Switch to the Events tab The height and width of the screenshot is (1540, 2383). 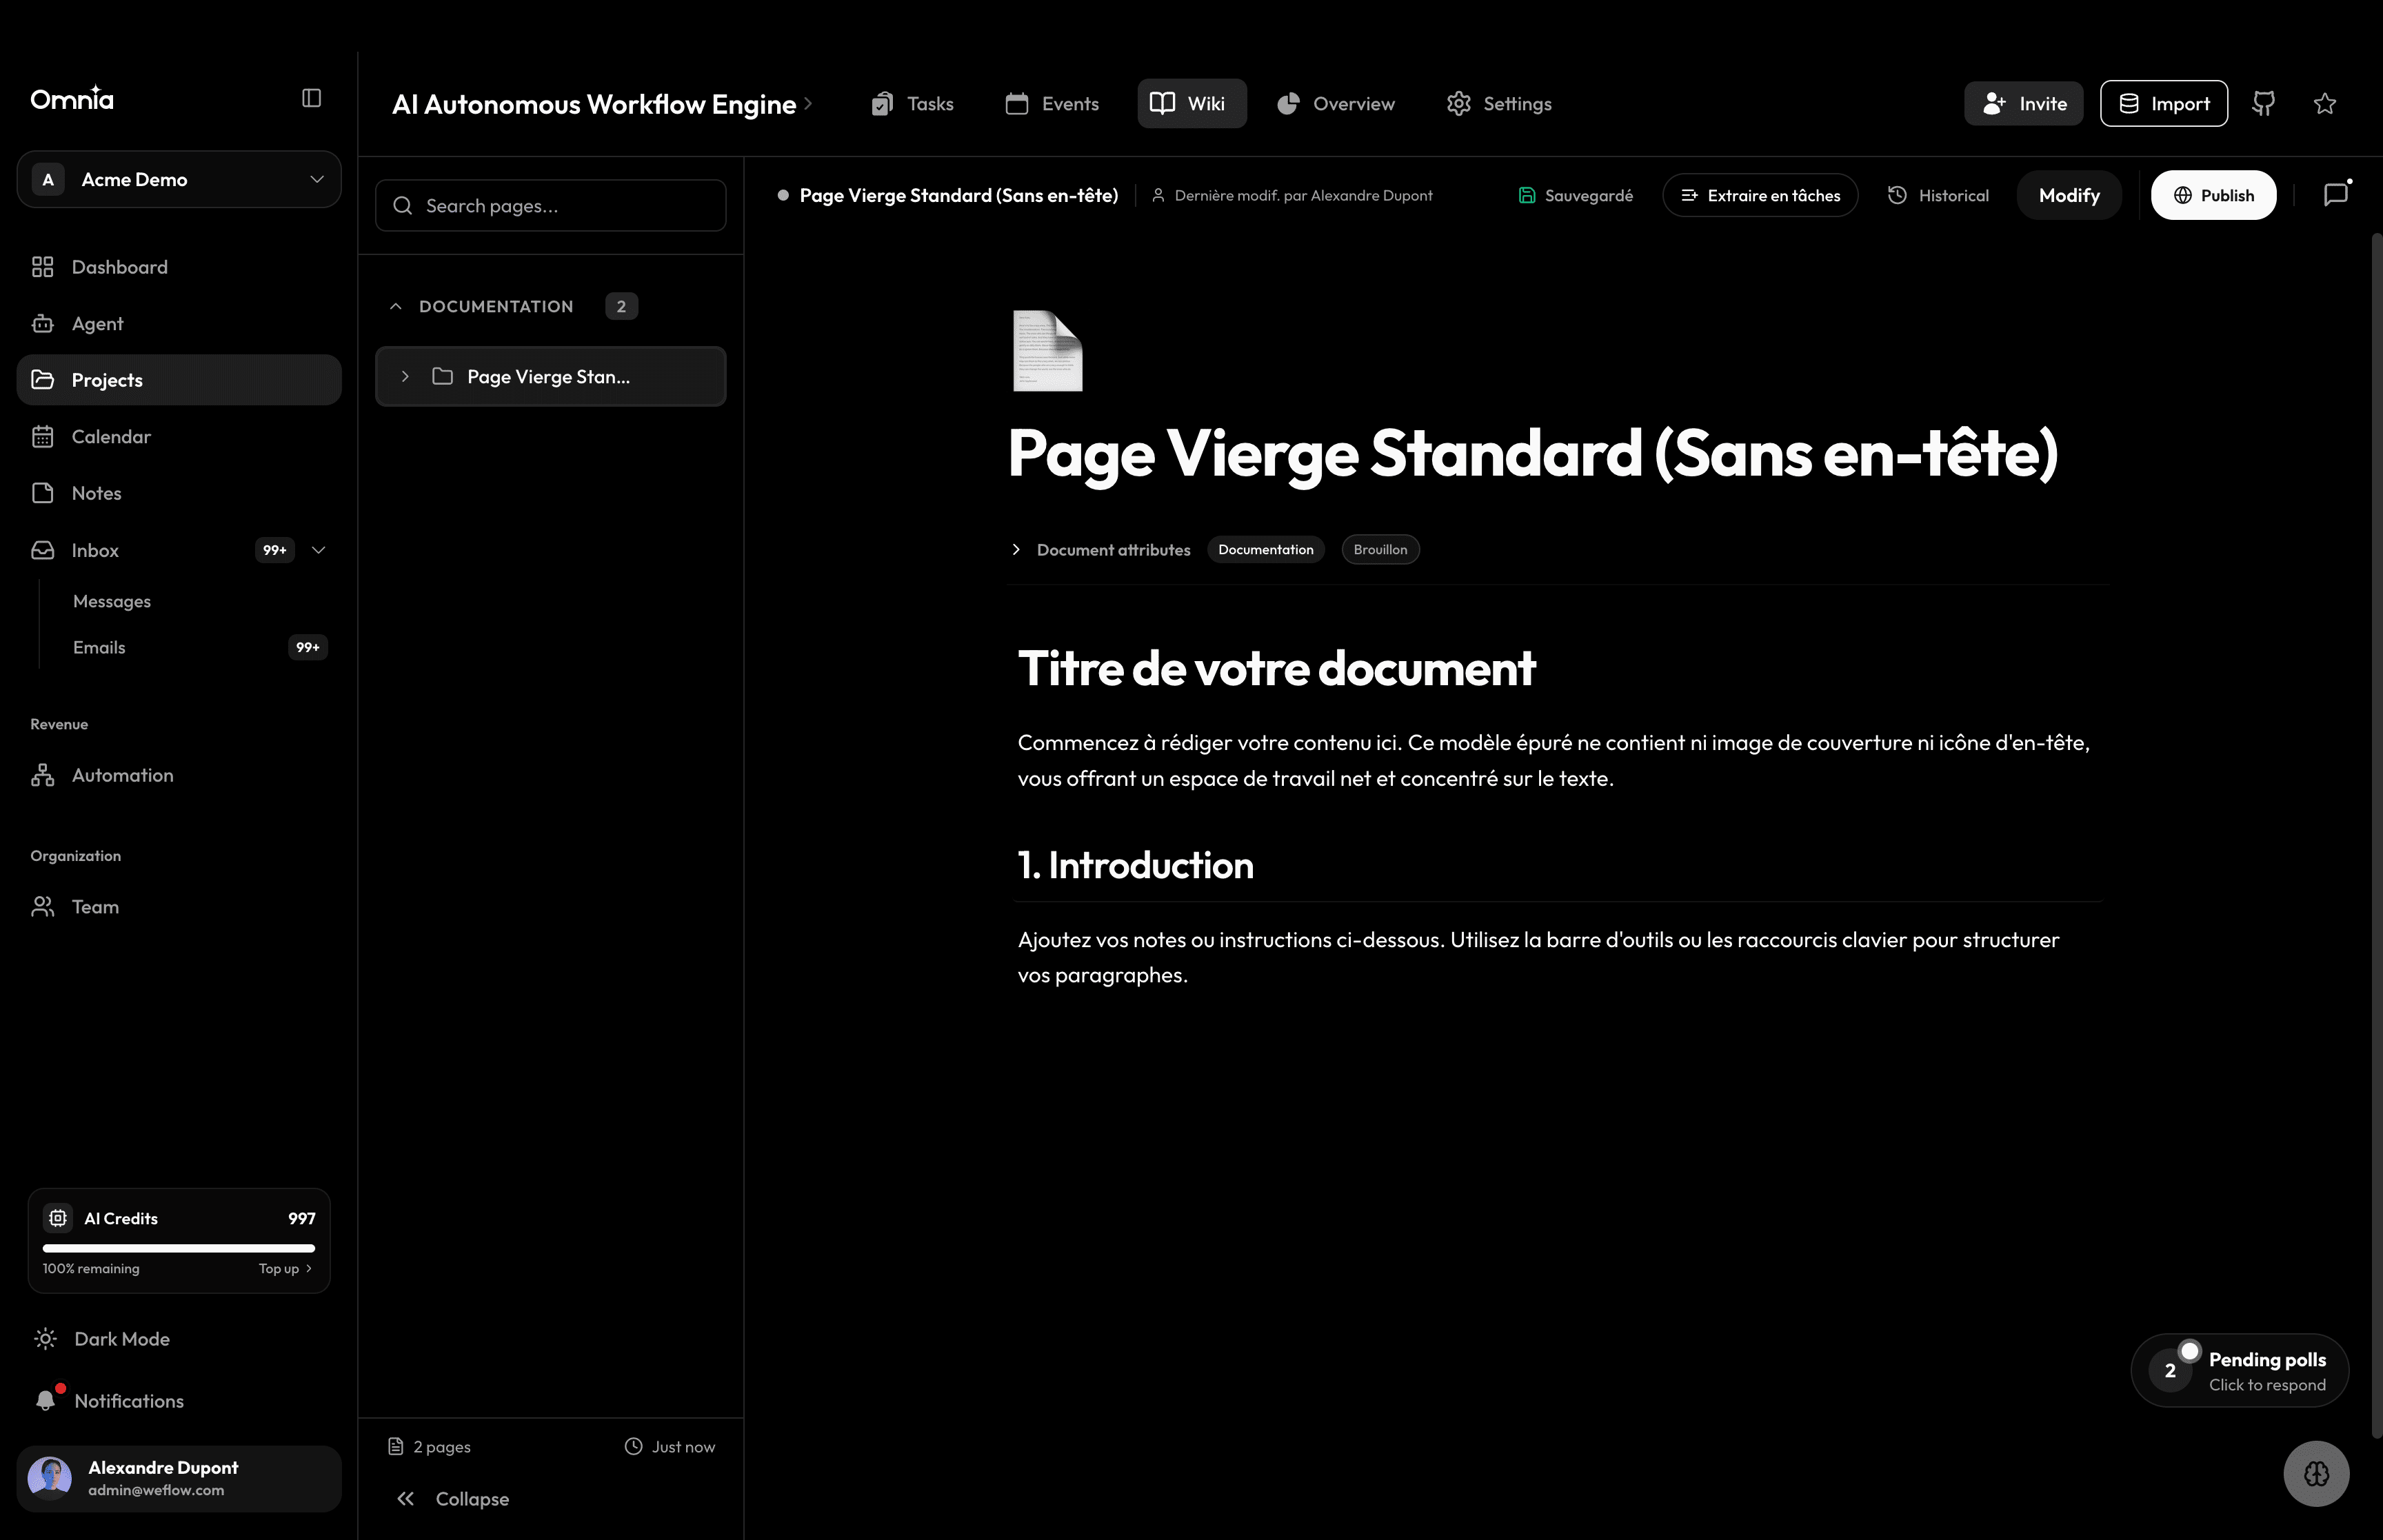click(1052, 103)
